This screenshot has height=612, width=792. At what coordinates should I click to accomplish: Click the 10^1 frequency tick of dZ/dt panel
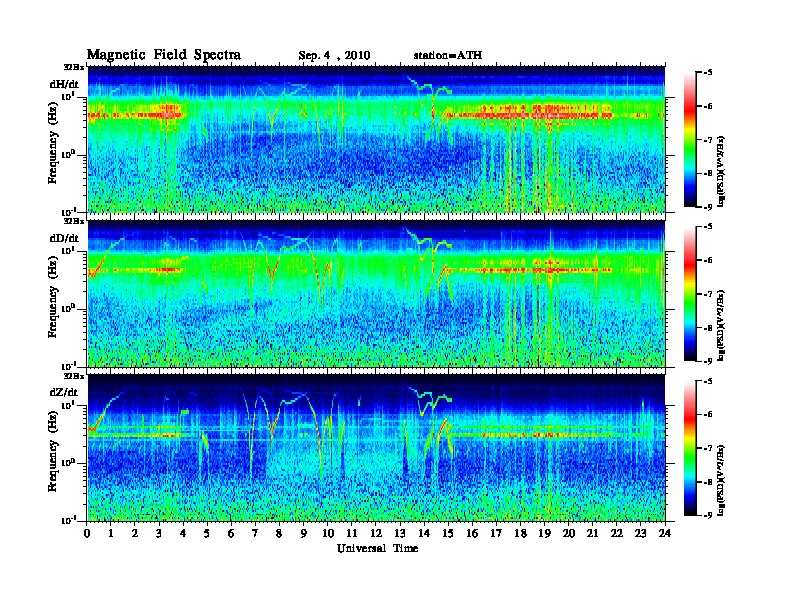point(68,405)
